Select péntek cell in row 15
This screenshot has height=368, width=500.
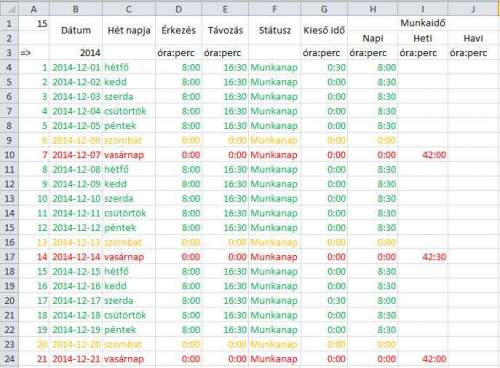click(129, 228)
